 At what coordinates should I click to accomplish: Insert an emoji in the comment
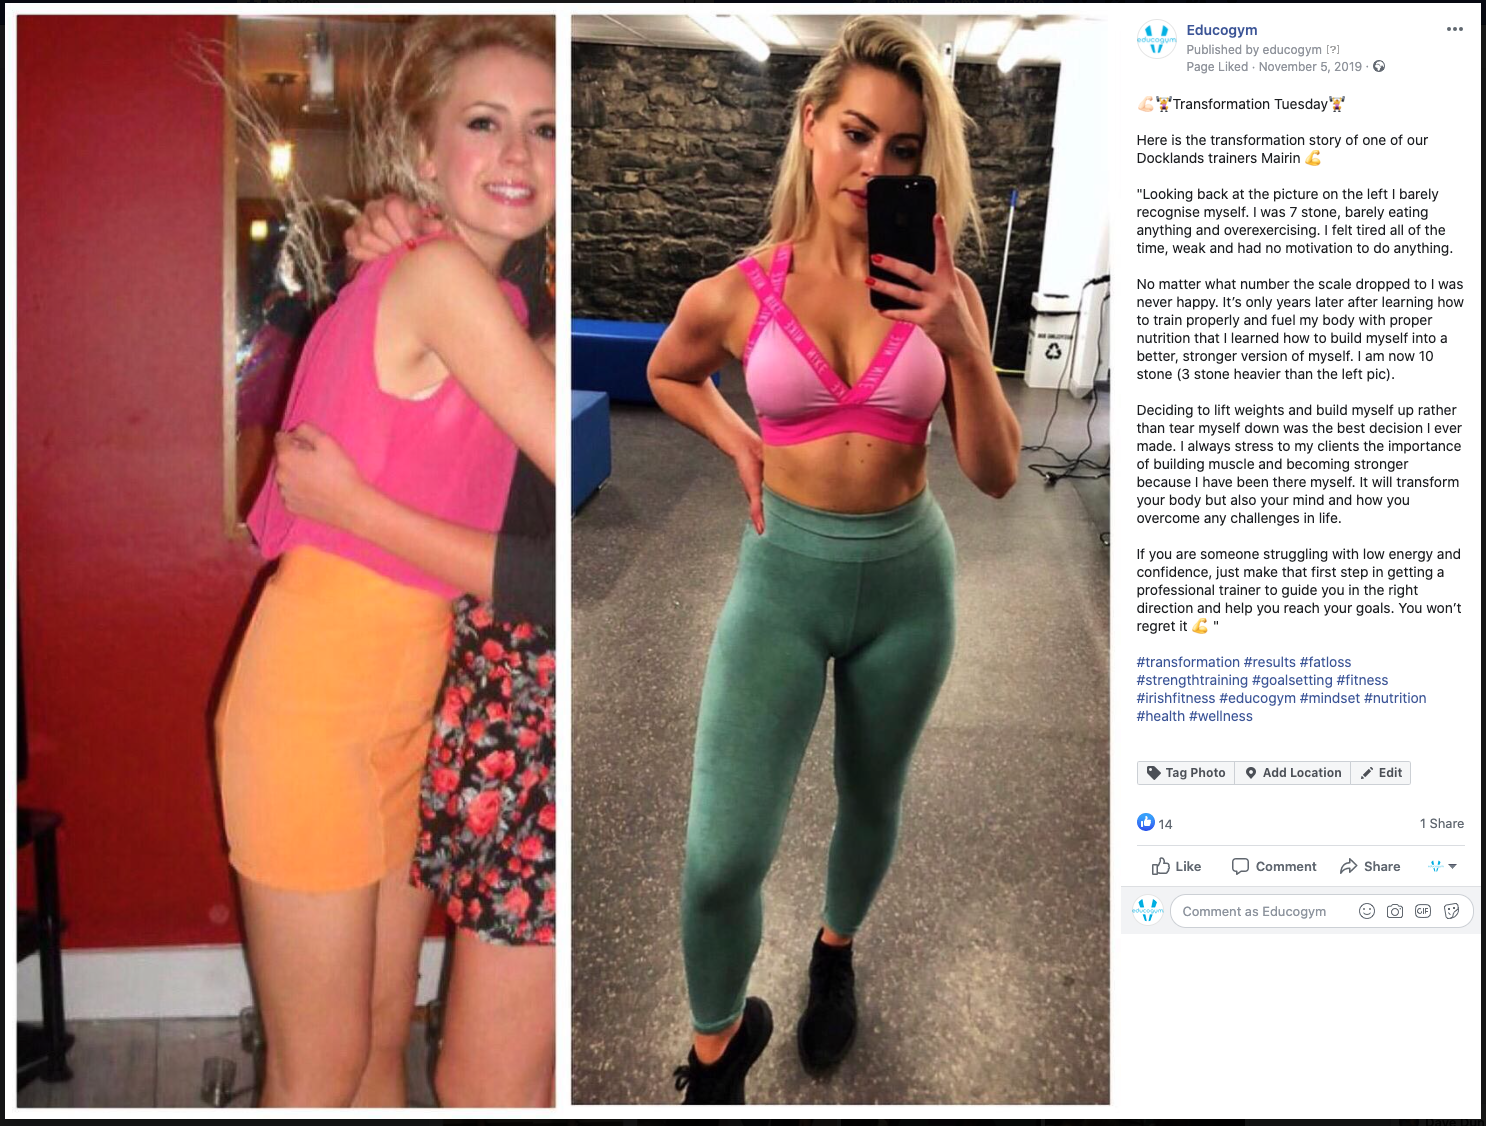click(1367, 911)
